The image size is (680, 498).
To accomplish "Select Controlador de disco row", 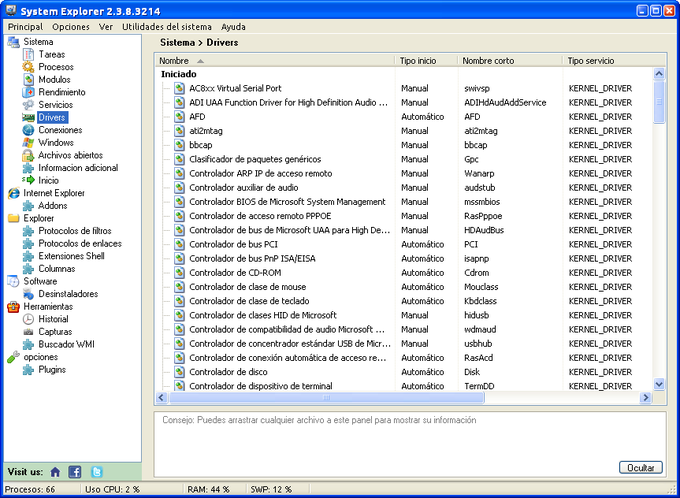I will (403, 372).
